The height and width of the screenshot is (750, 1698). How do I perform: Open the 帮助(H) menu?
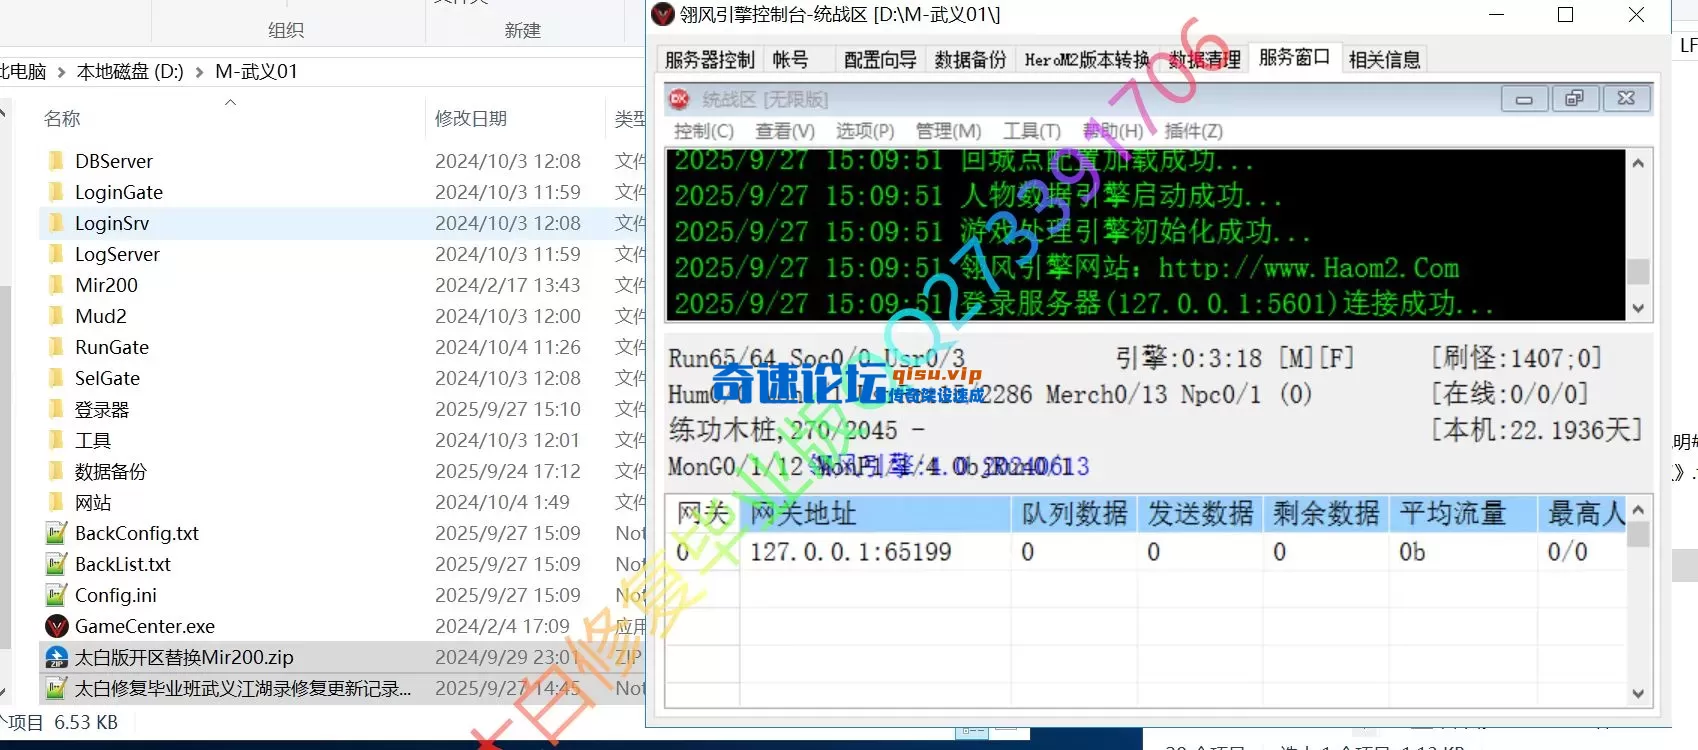[x=1113, y=131]
